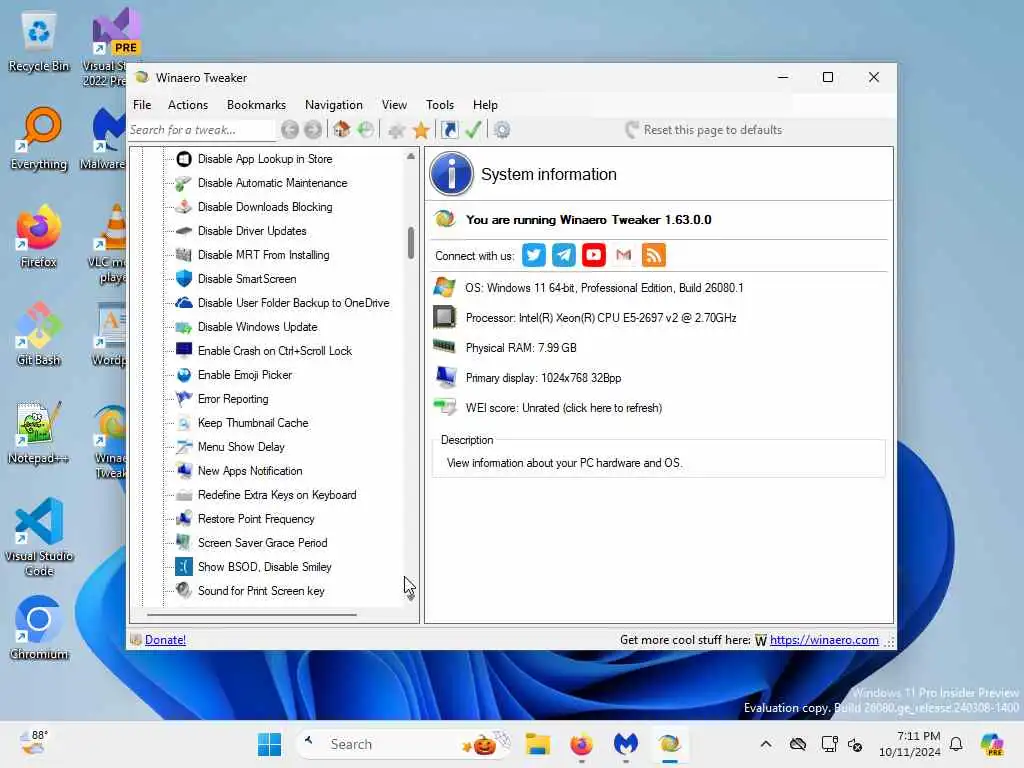This screenshot has height=768, width=1024.
Task: Open Firefox from the taskbar
Action: pos(581,744)
